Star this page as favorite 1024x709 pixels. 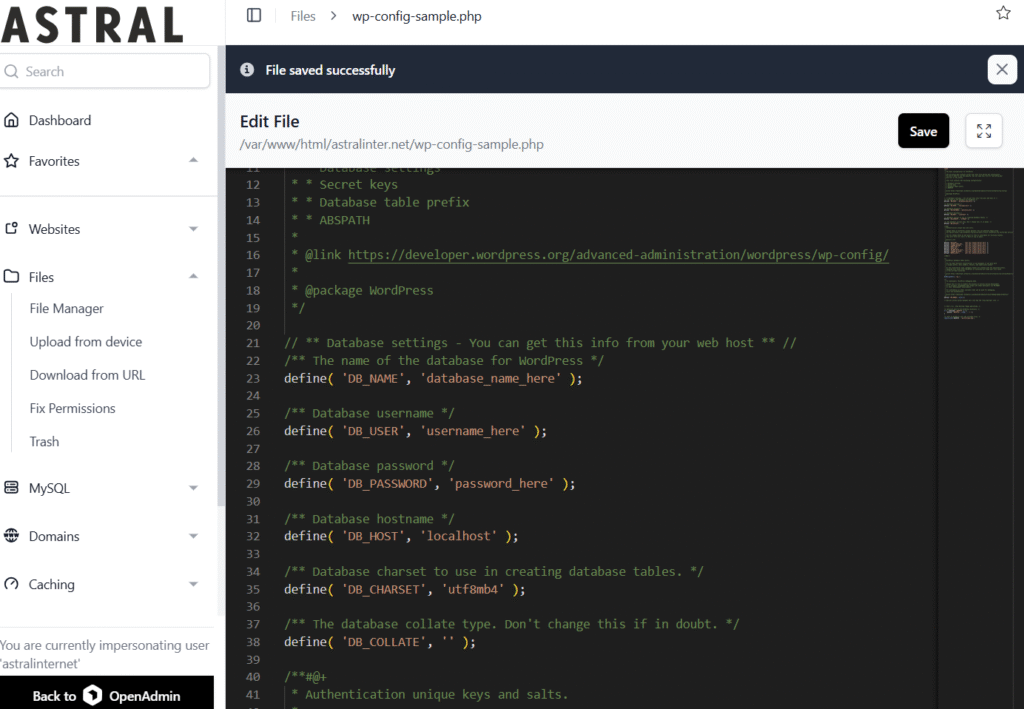pos(1003,12)
